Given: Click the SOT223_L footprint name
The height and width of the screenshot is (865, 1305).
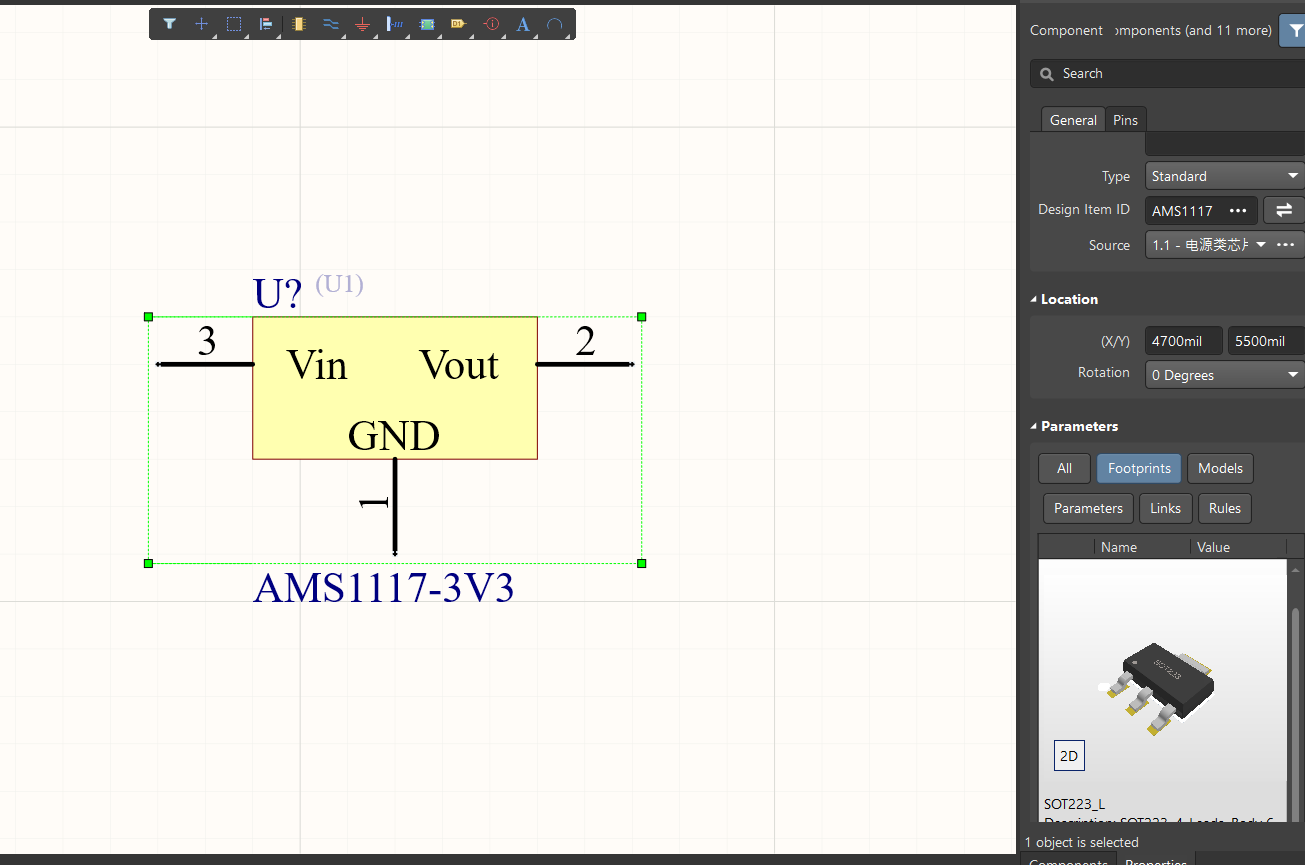Looking at the screenshot, I should click(1074, 804).
